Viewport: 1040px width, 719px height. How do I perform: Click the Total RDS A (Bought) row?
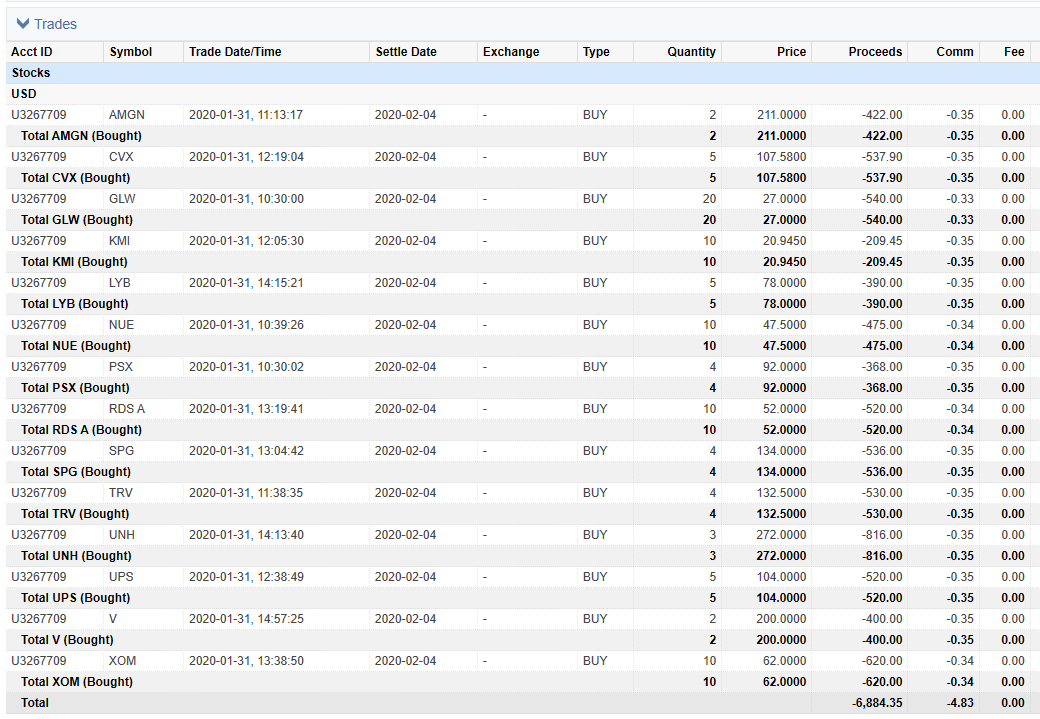(523, 430)
